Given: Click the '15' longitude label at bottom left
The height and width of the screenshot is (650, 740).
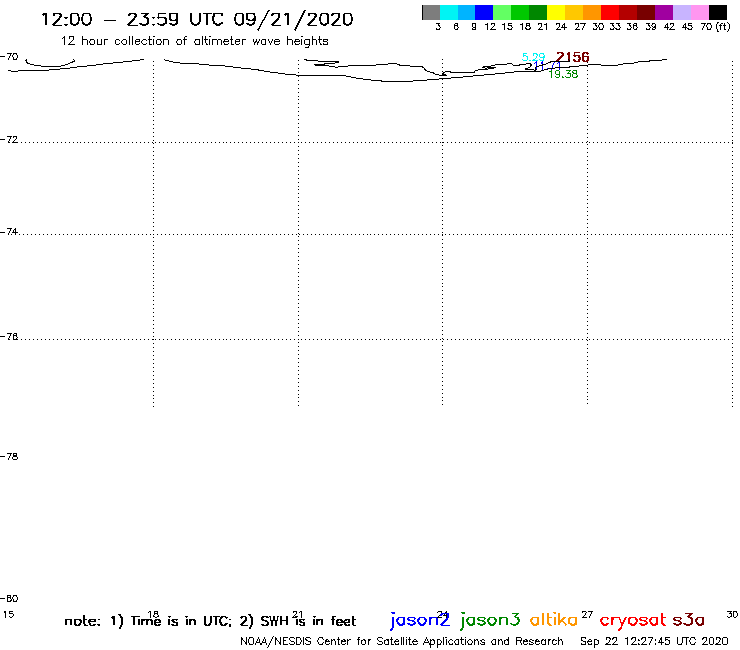Looking at the screenshot, I should tap(8, 615).
